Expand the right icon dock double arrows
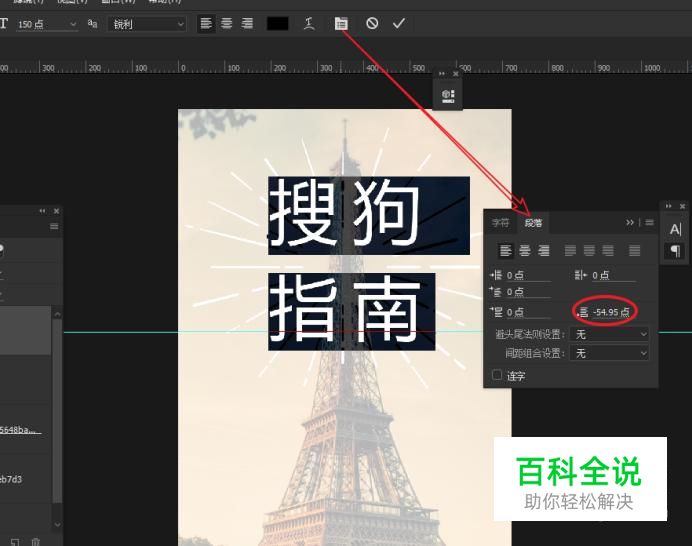692x546 pixels. coord(669,206)
